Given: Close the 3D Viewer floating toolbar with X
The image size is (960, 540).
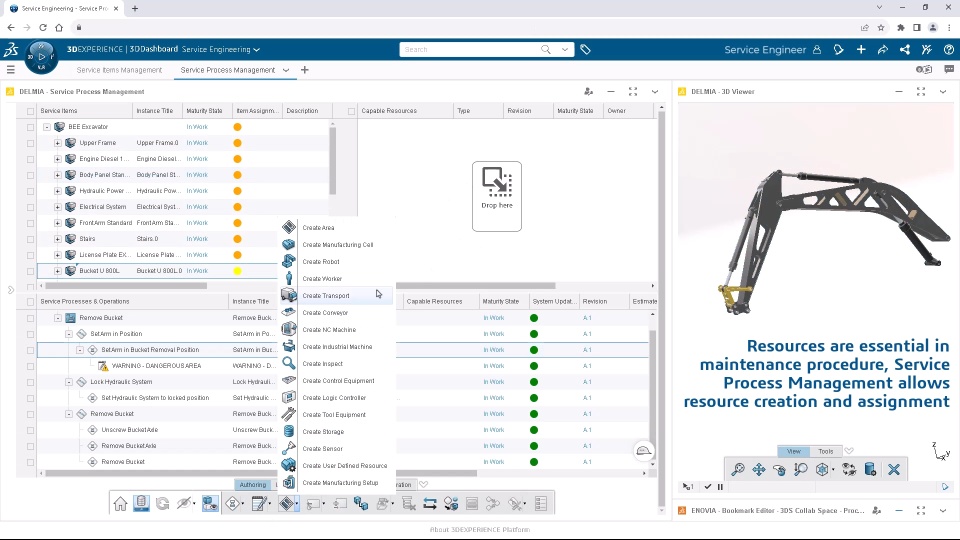Looking at the screenshot, I should point(894,470).
